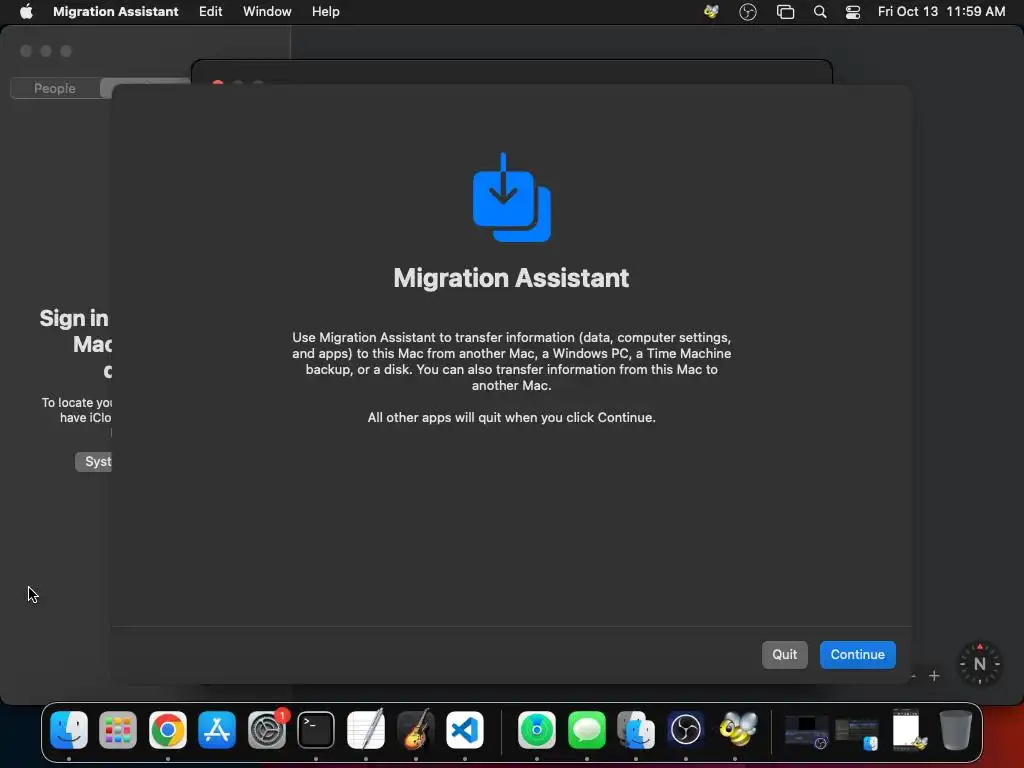
Task: Open Messages from the Dock
Action: [x=586, y=729]
